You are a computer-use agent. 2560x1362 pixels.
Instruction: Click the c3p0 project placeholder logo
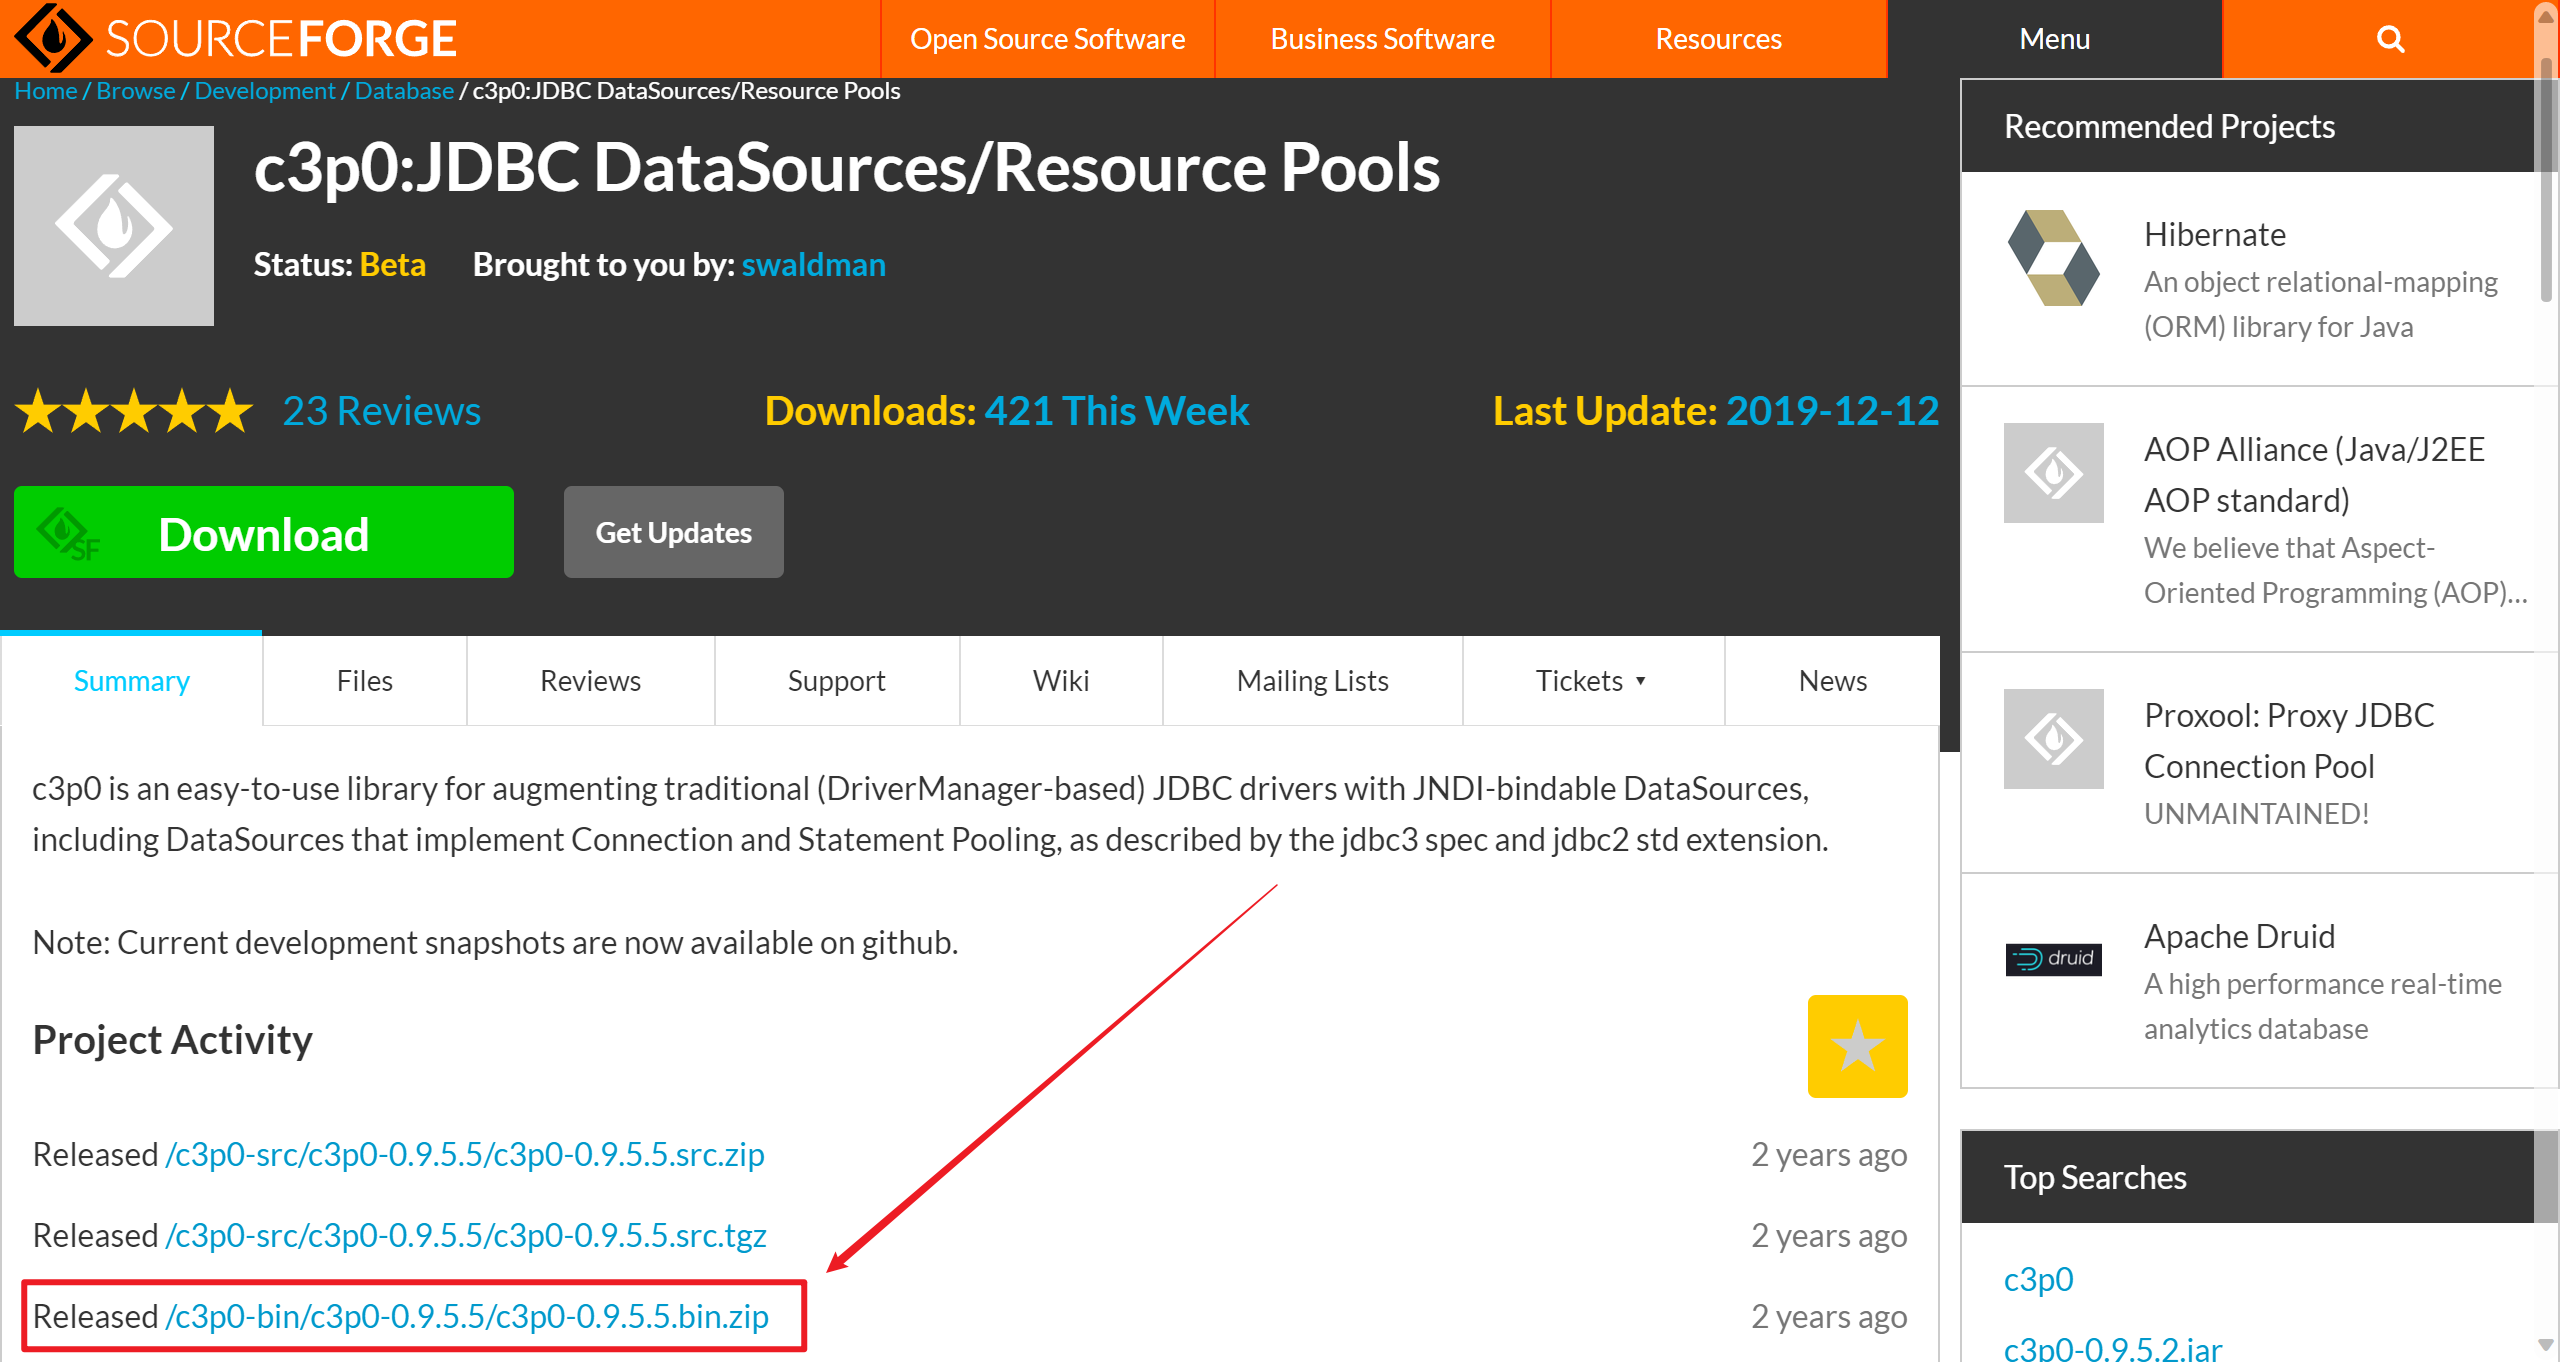pyautogui.click(x=114, y=226)
